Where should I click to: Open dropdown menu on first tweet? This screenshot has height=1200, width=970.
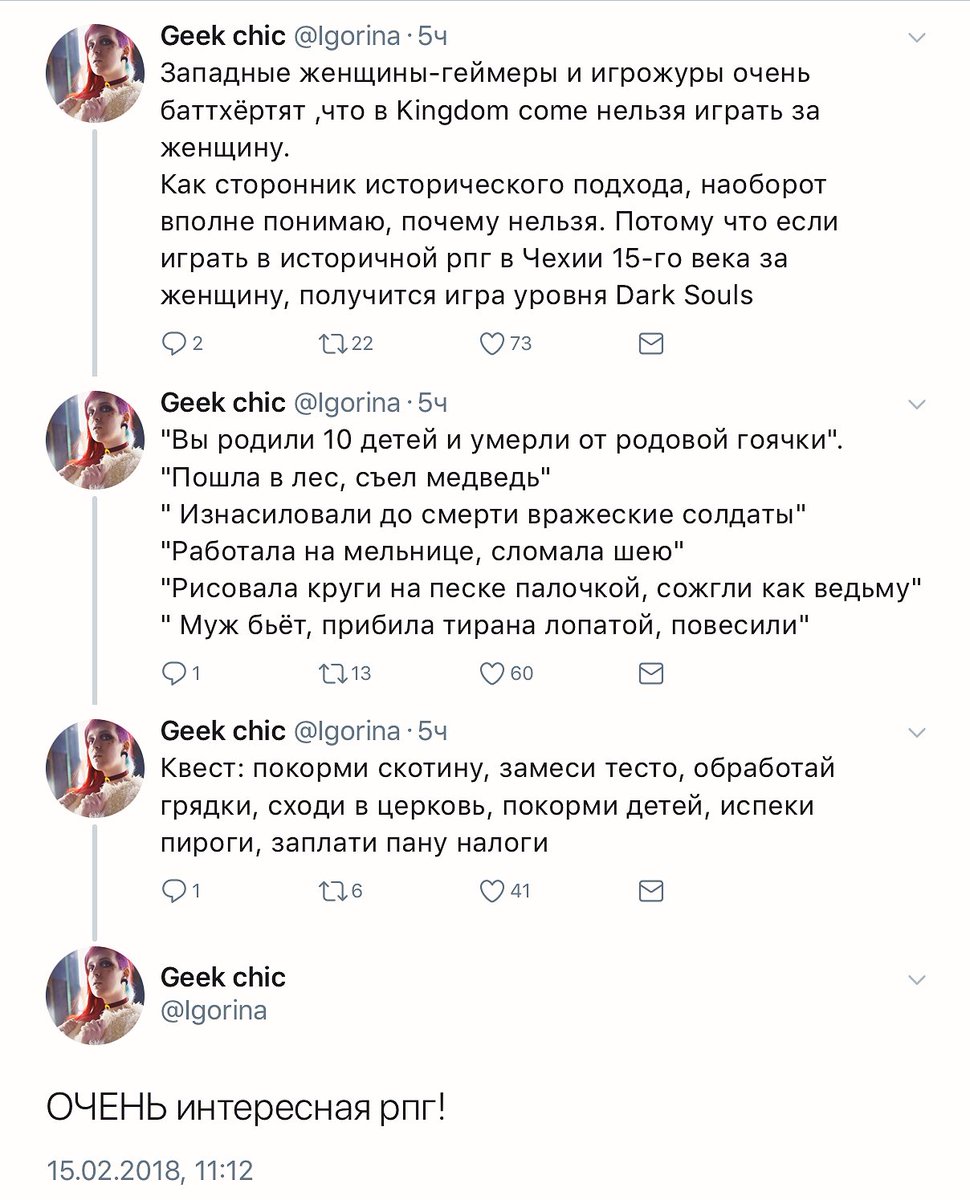pyautogui.click(x=915, y=38)
